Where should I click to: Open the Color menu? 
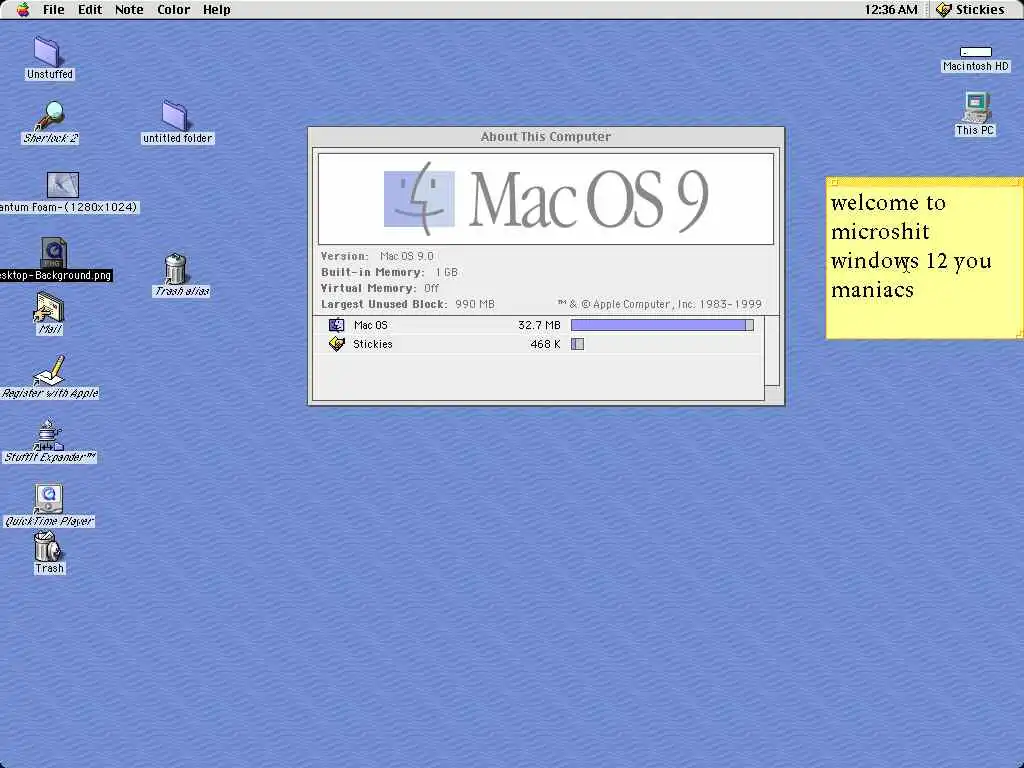173,10
